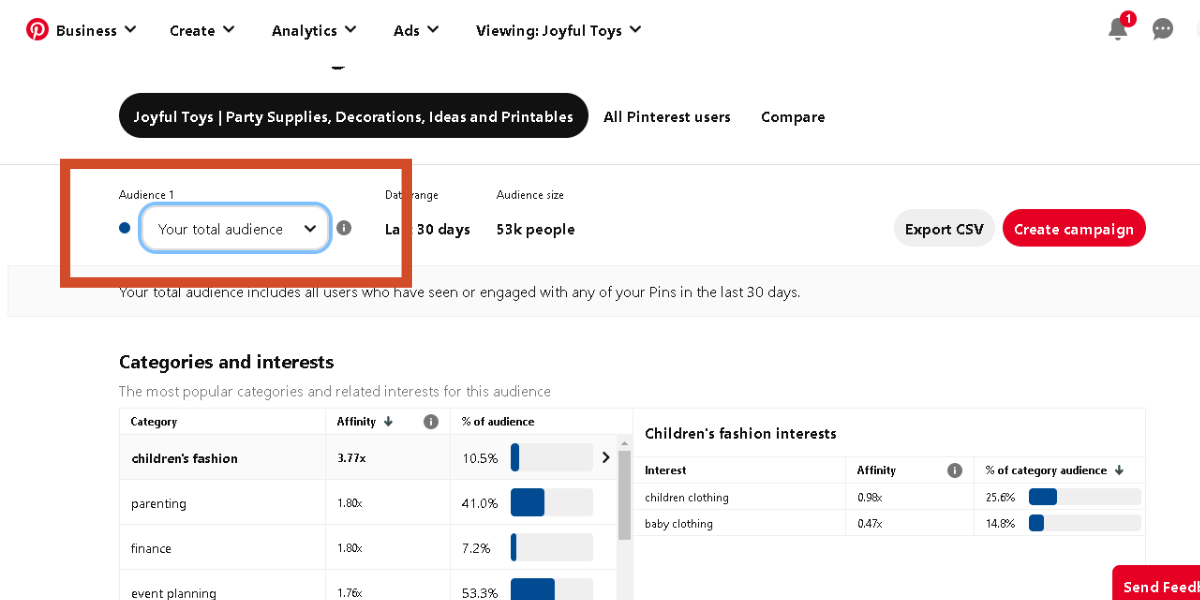
Task: Expand children's fashion row chevron
Action: 605,458
